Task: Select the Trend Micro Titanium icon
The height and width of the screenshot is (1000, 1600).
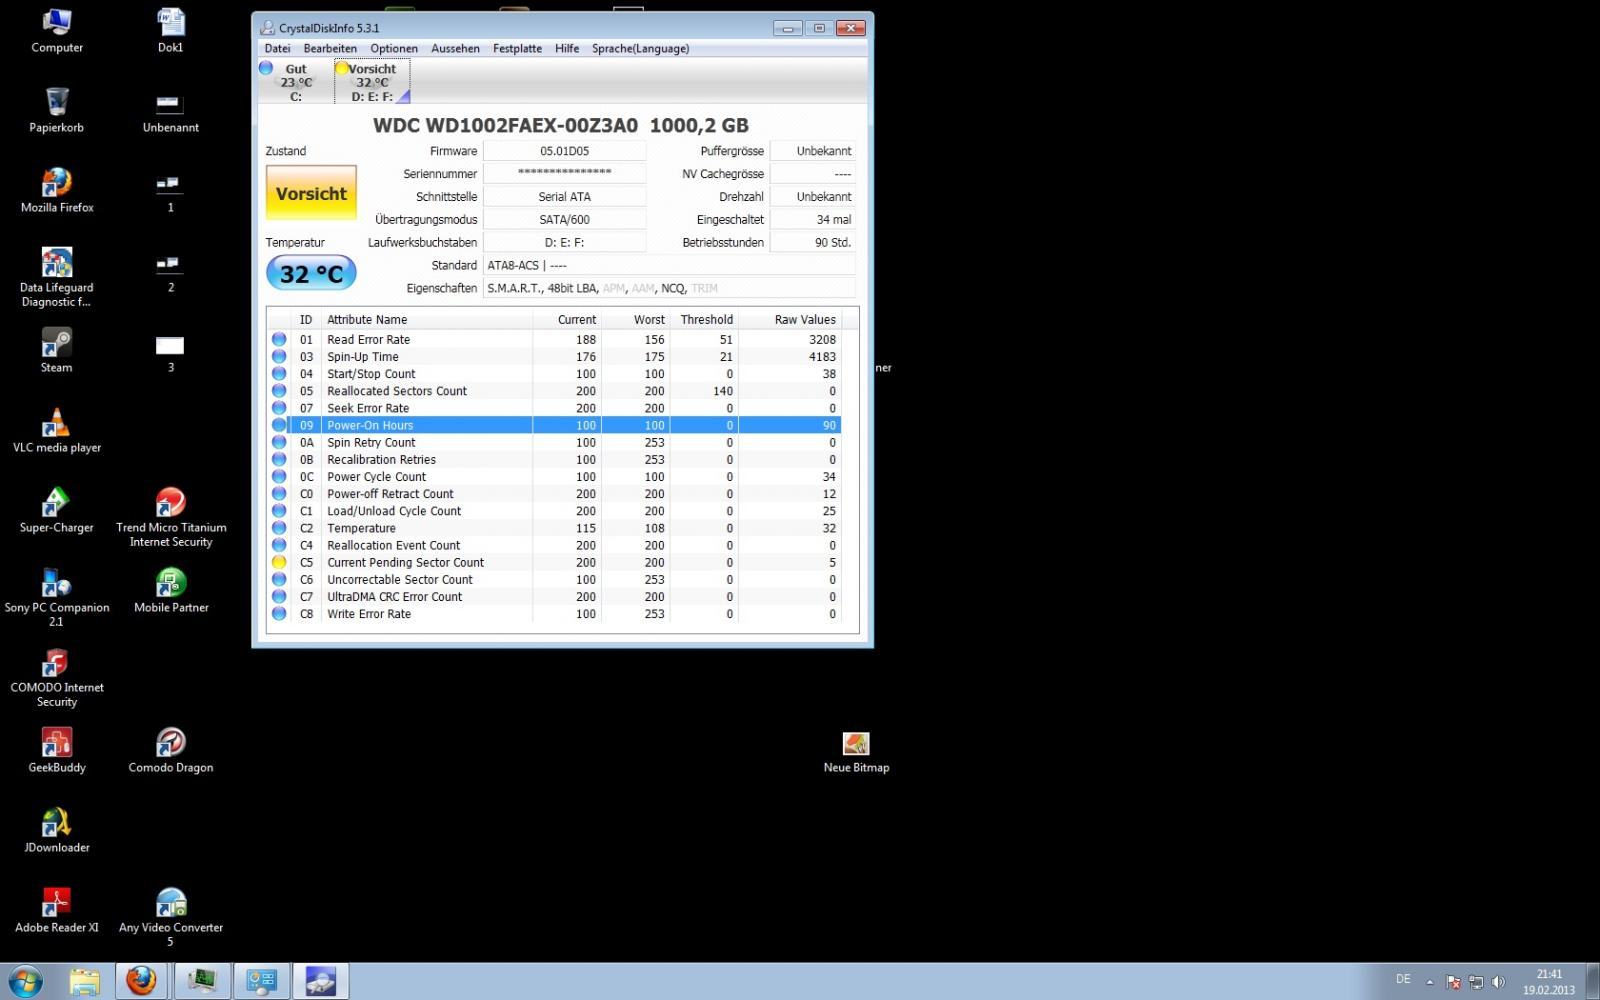Action: pyautogui.click(x=171, y=517)
